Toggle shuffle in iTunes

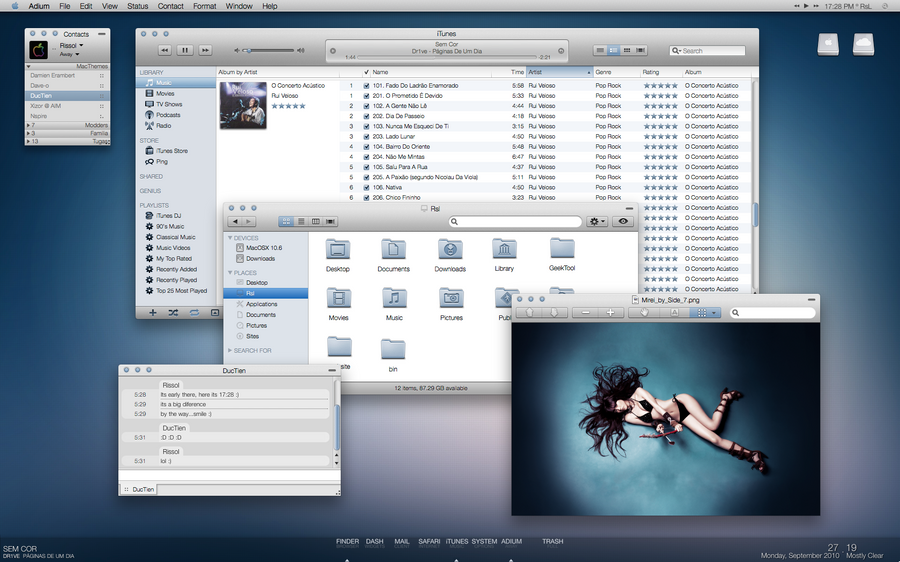tap(173, 313)
